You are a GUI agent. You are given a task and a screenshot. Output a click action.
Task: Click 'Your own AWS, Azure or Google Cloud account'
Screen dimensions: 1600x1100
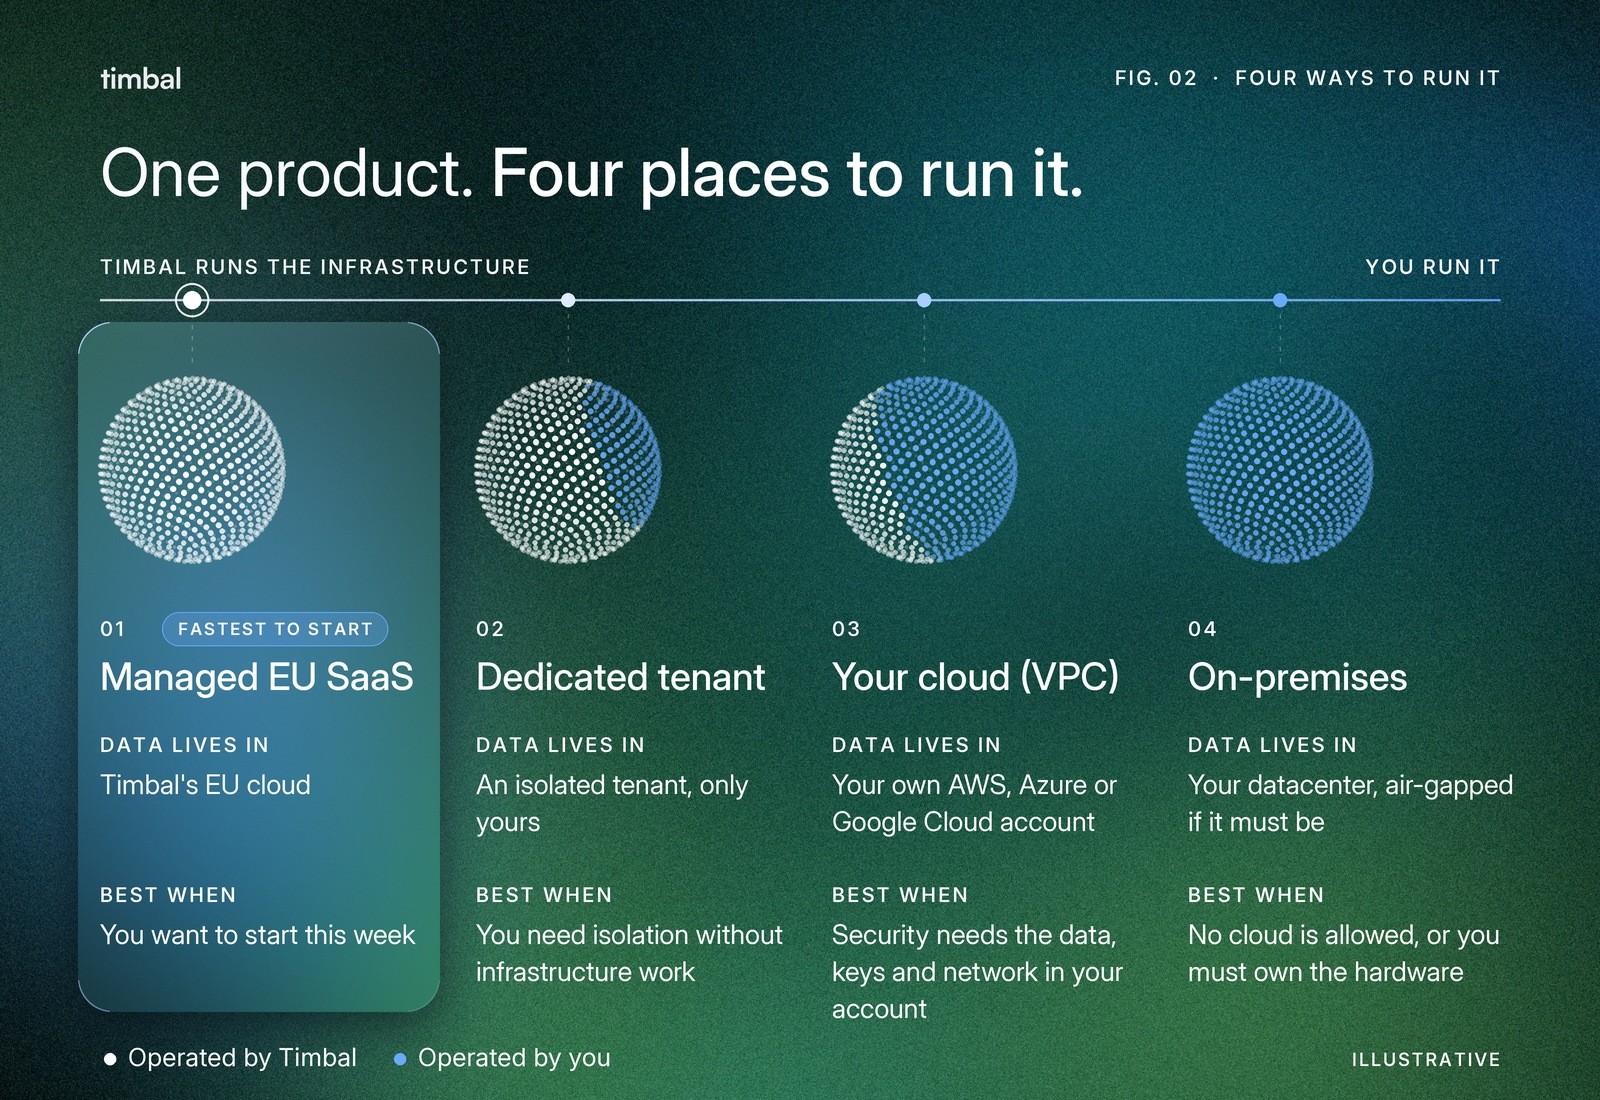point(974,803)
